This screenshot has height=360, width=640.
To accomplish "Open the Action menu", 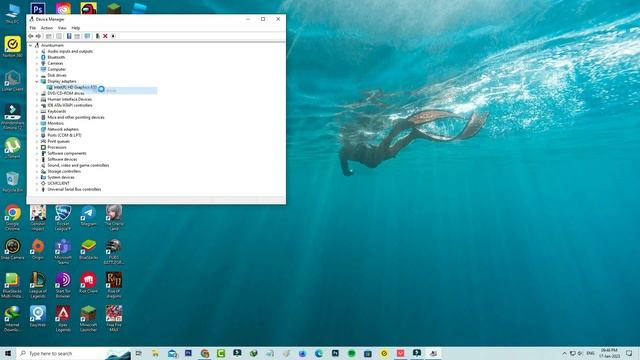I will click(47, 28).
